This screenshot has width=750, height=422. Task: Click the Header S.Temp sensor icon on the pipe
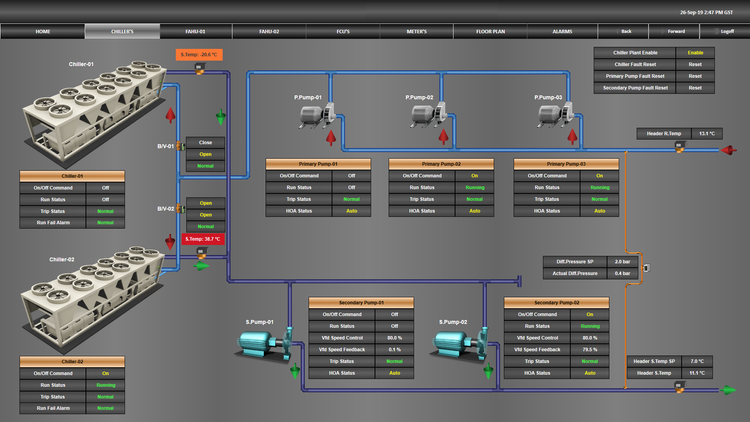click(x=679, y=387)
